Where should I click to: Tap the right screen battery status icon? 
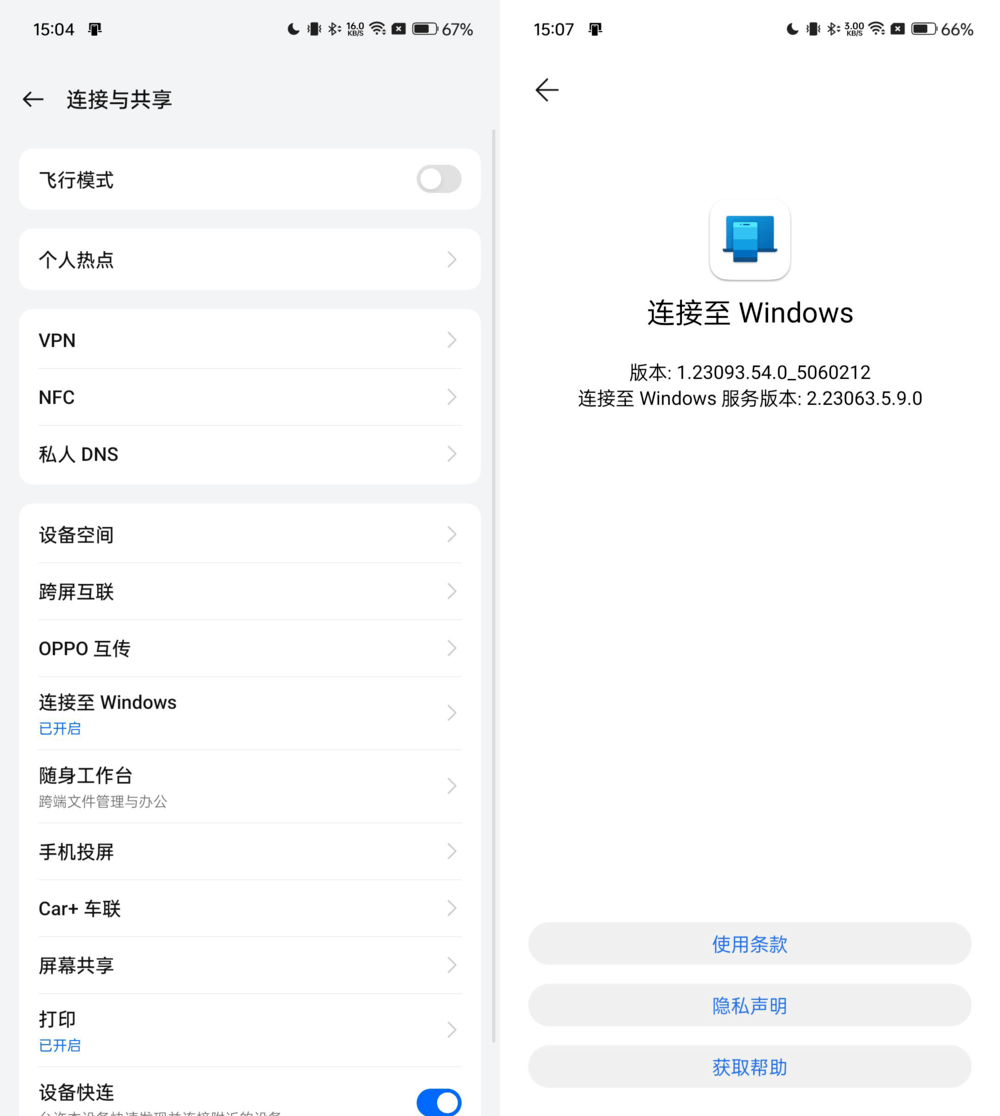coord(924,29)
